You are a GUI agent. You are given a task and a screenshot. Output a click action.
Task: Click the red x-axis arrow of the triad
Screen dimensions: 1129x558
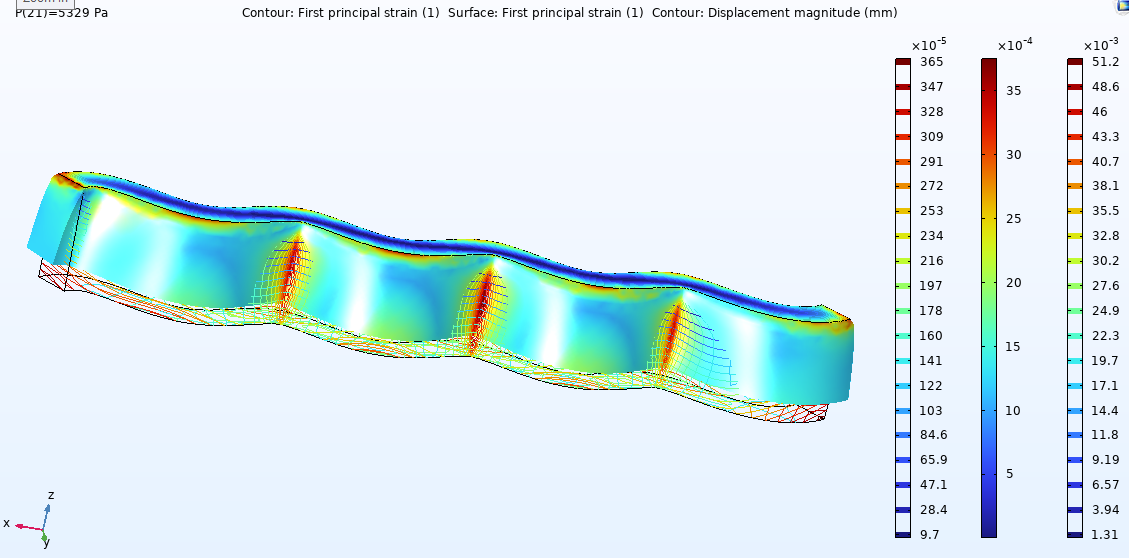pyautogui.click(x=22, y=525)
